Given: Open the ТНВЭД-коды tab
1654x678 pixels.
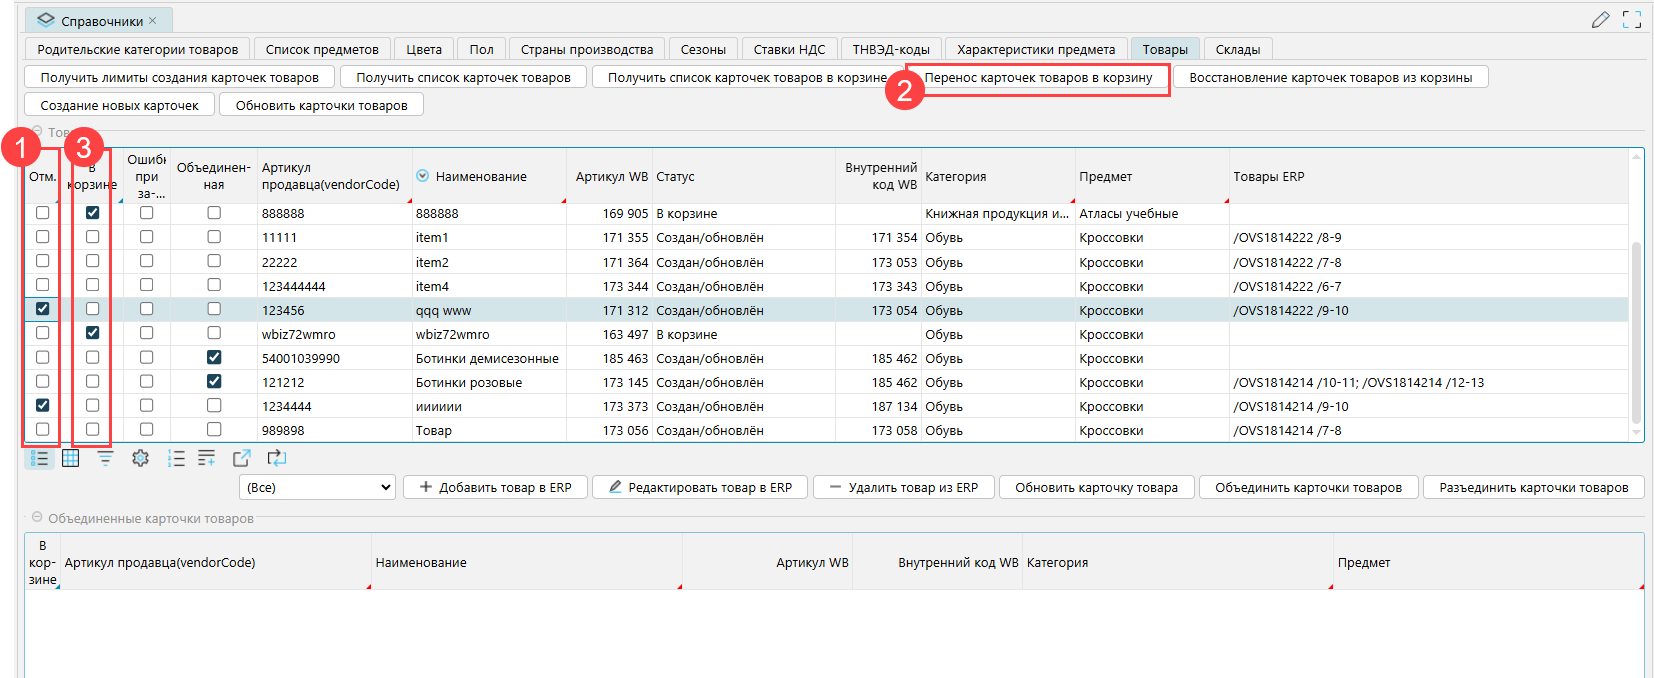Looking at the screenshot, I should tap(891, 49).
